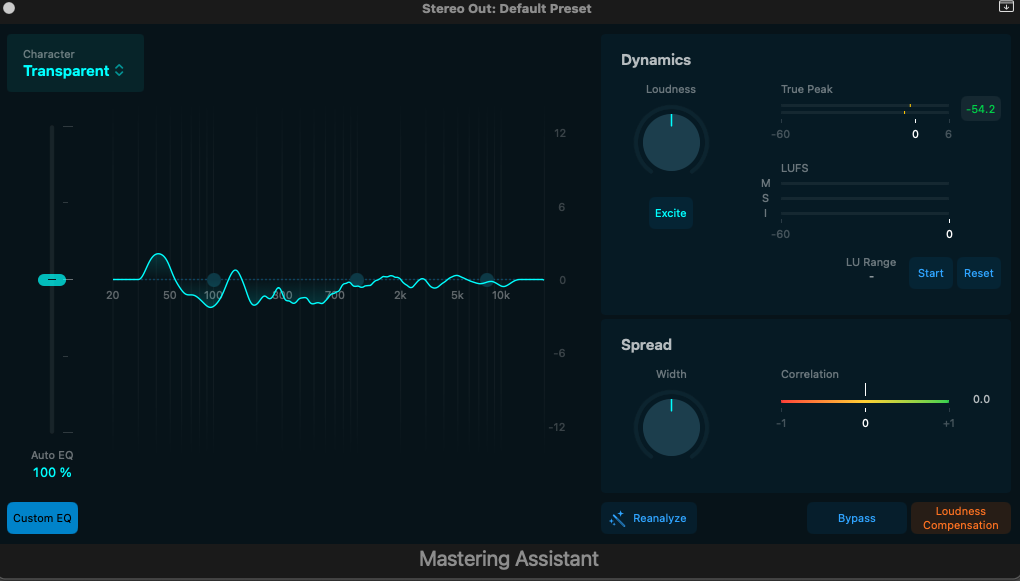Click the Auto EQ 100 % value
Viewport: 1020px width, 581px height.
(52, 472)
